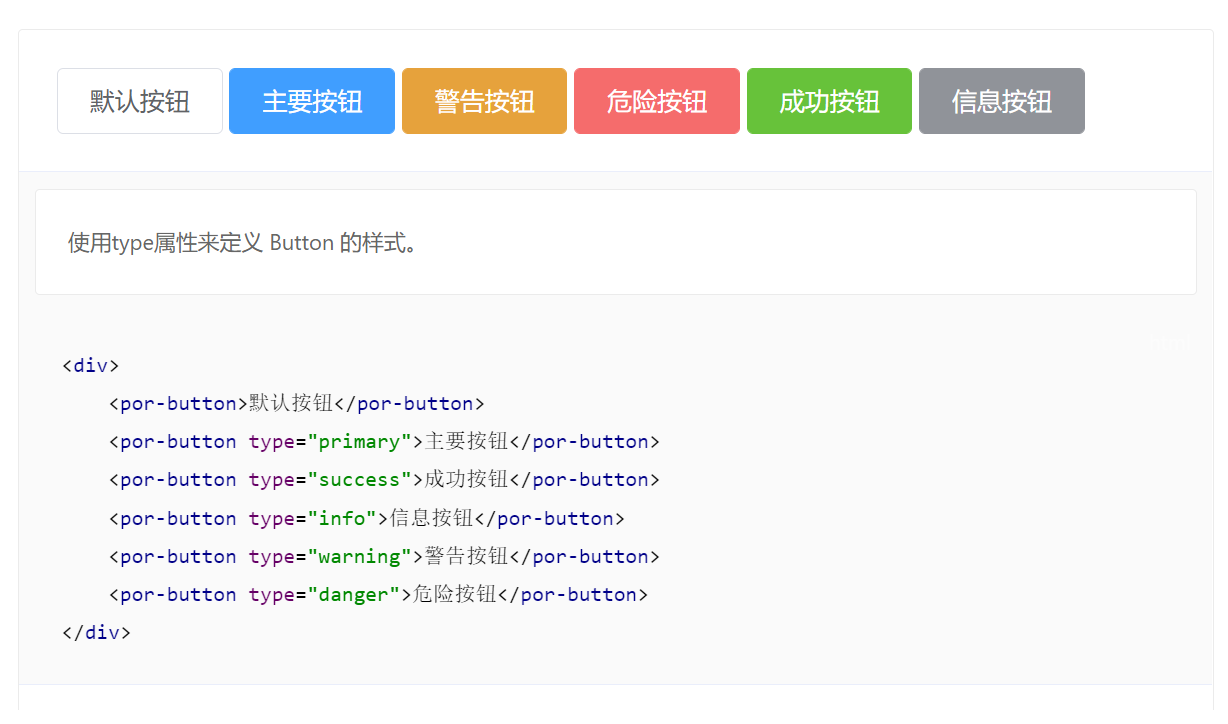Click the code line with type="info"
Screen dimensions: 1228x724
click(x=367, y=518)
